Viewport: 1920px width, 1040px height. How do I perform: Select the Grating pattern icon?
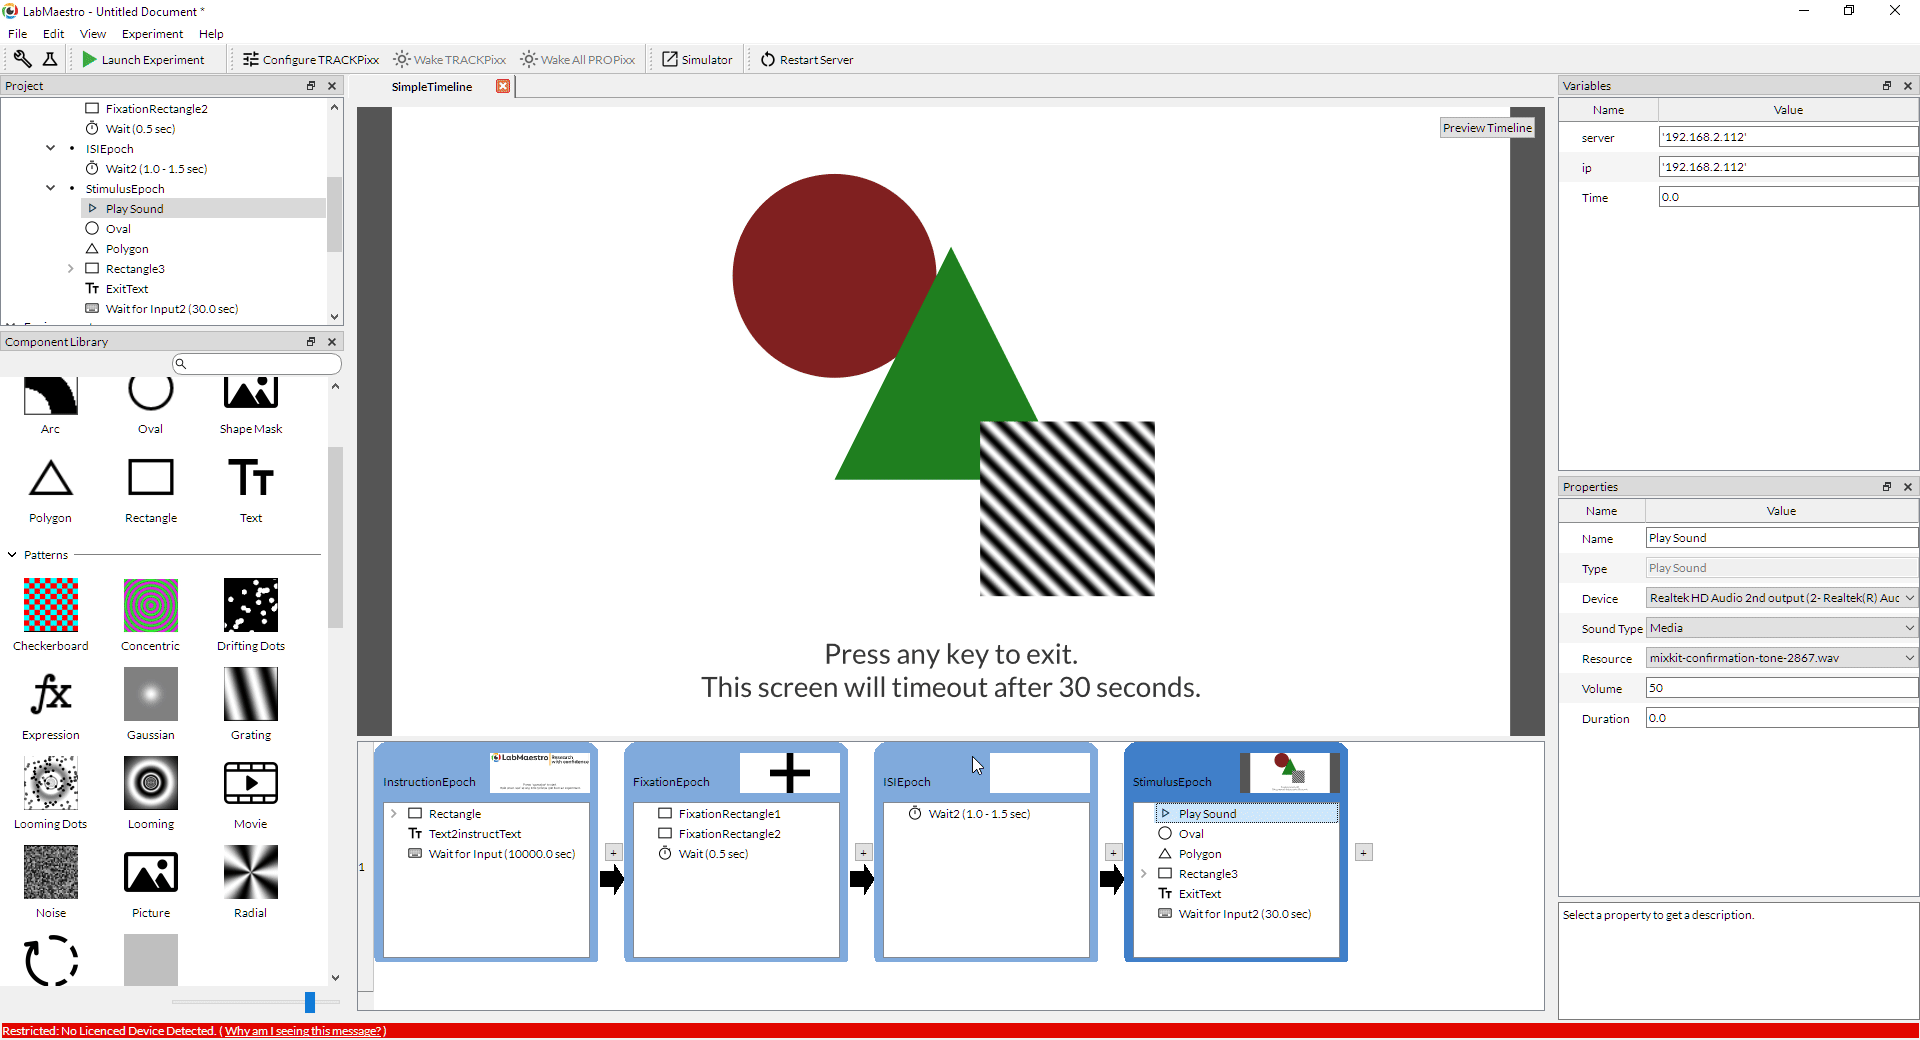(x=250, y=694)
